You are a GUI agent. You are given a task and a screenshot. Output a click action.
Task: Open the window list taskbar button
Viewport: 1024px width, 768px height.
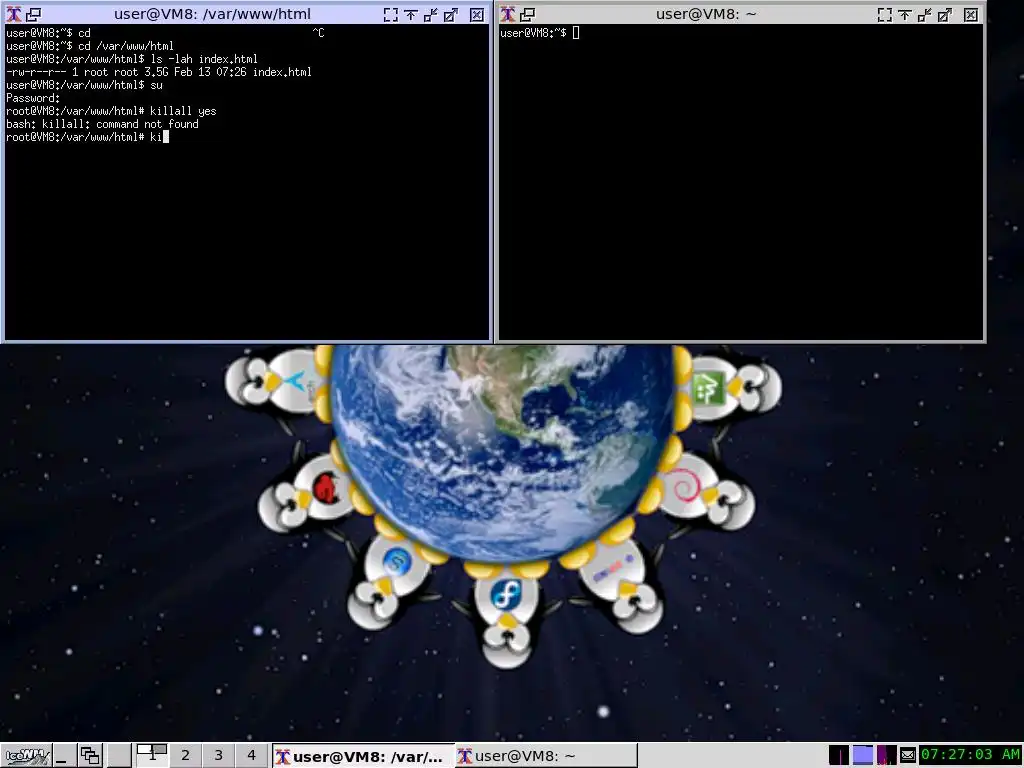pos(90,756)
